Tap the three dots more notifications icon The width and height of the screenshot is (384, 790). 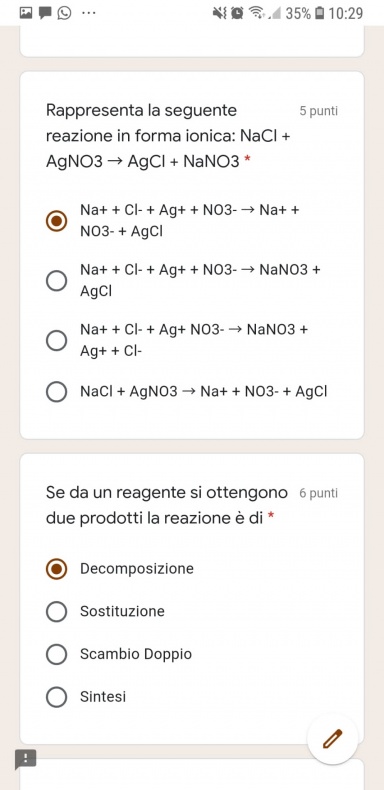(89, 13)
